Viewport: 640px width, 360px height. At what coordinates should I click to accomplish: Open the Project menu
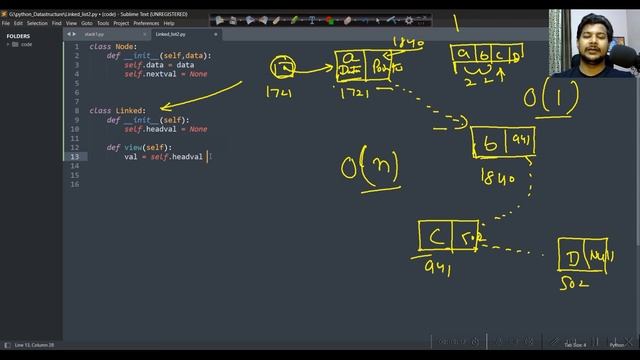[x=121, y=23]
